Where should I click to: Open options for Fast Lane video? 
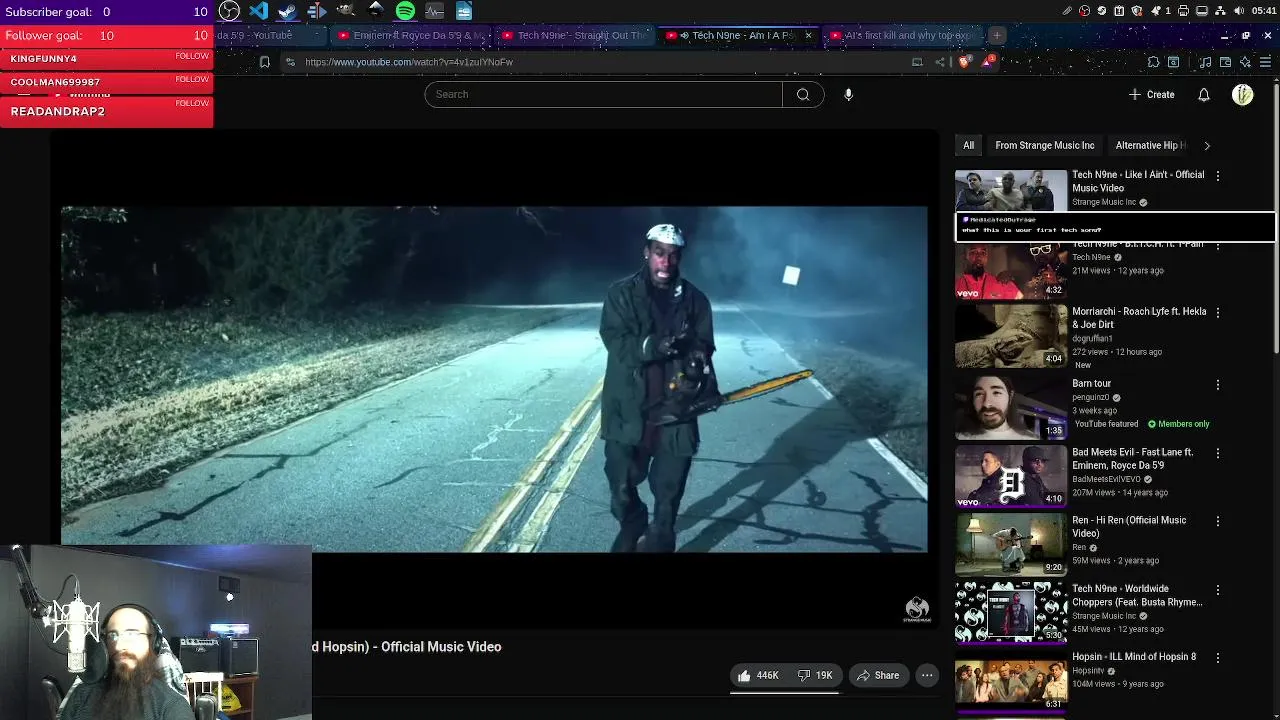click(x=1217, y=453)
